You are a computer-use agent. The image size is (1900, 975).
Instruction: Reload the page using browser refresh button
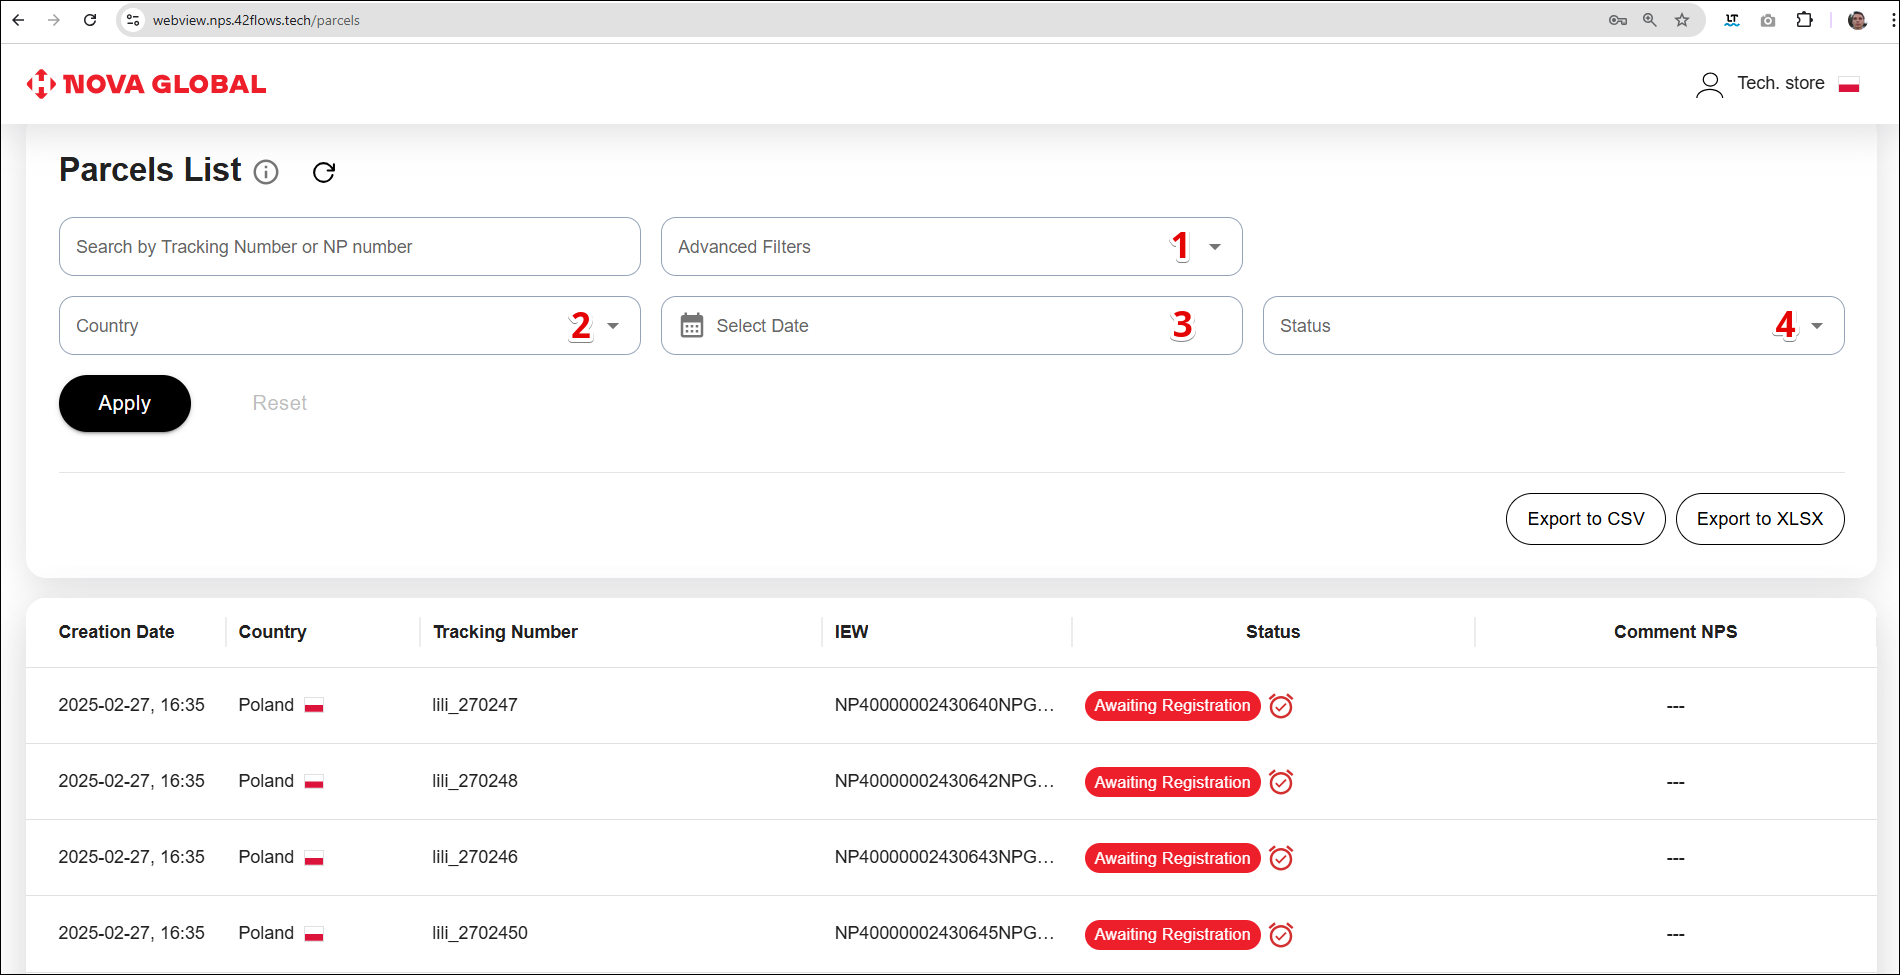tap(90, 20)
